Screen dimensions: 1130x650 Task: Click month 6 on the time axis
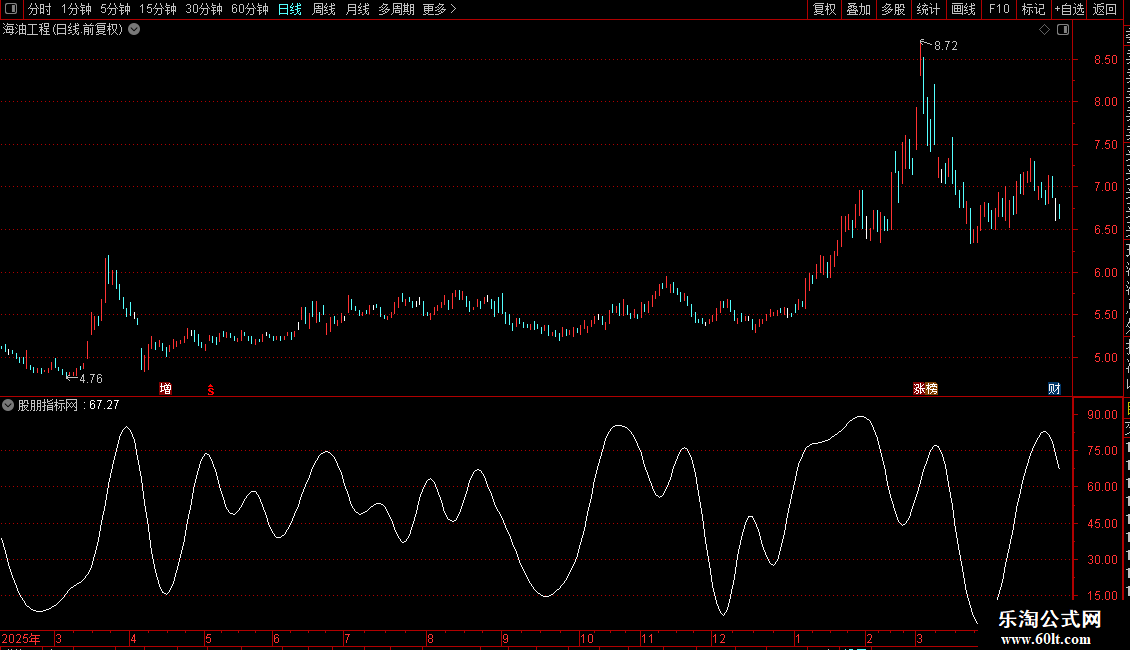276,638
